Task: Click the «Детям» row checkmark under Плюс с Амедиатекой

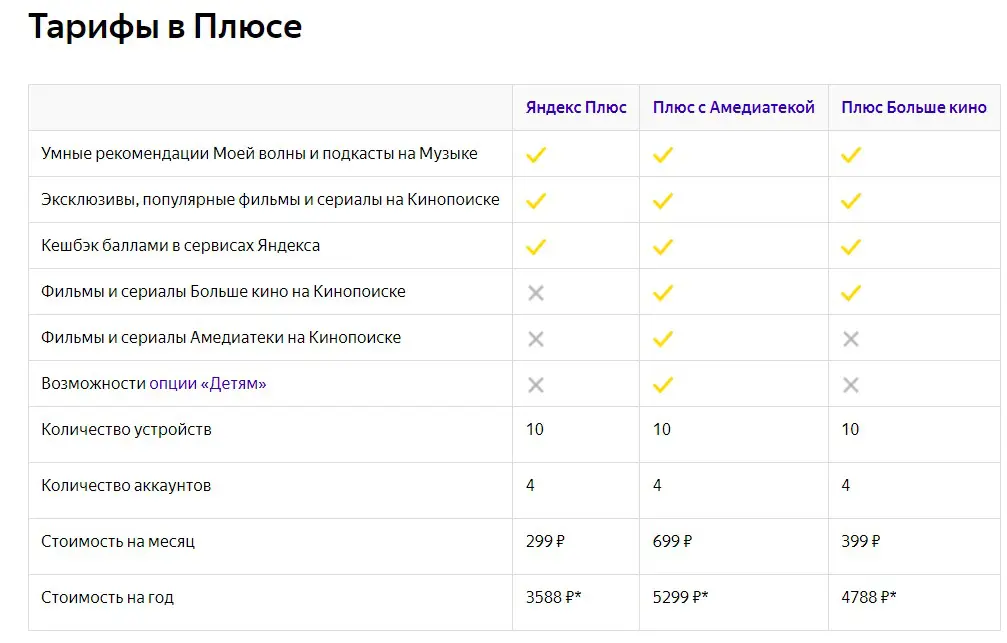Action: tap(663, 385)
